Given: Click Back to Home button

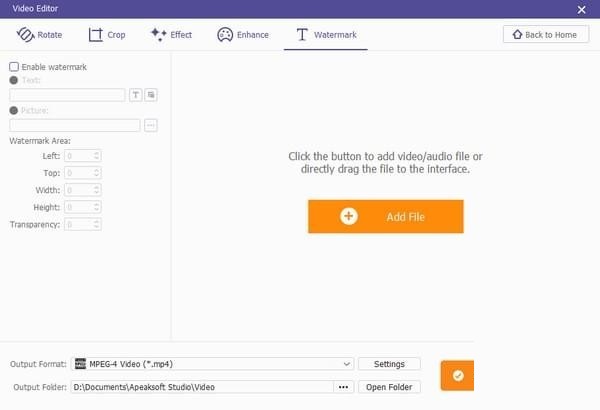Looking at the screenshot, I should 546,34.
